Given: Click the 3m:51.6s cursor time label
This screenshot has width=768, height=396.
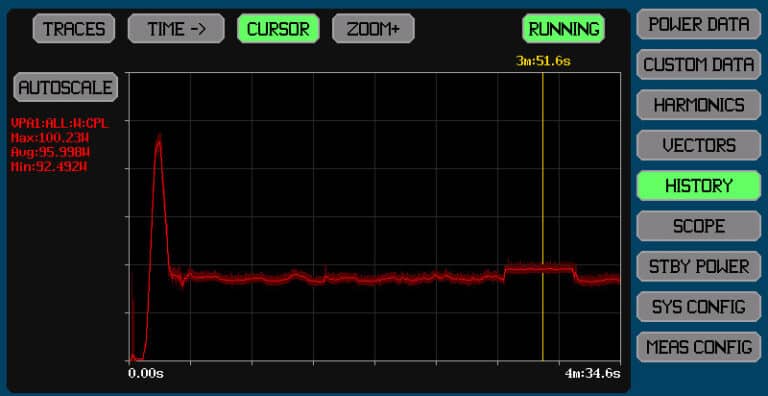Looking at the screenshot, I should 543,61.
